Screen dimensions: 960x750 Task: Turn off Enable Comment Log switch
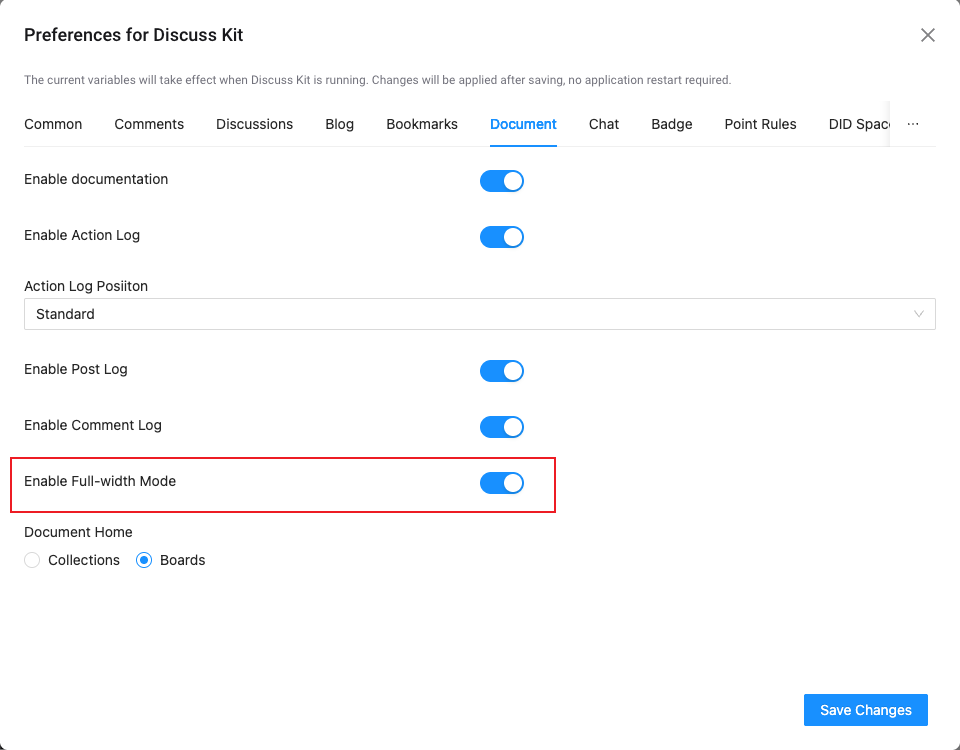(x=502, y=427)
